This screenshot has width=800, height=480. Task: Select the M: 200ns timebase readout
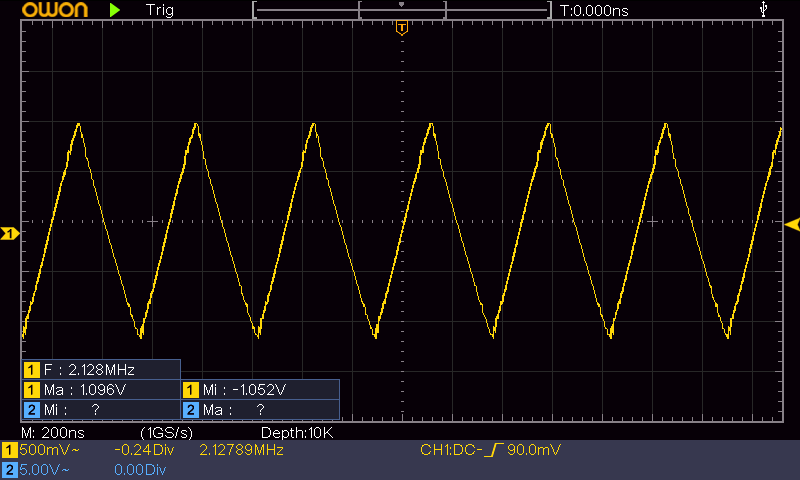53,433
